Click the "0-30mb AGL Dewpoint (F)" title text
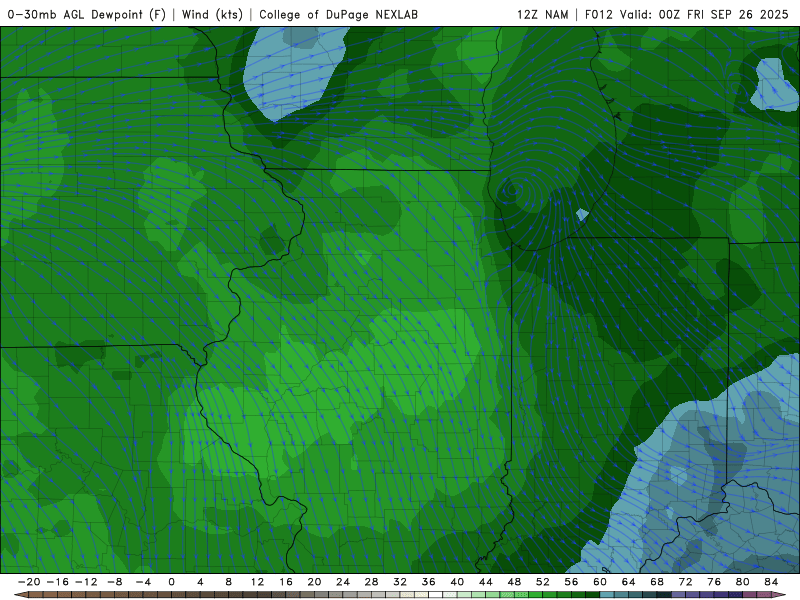 (x=87, y=14)
